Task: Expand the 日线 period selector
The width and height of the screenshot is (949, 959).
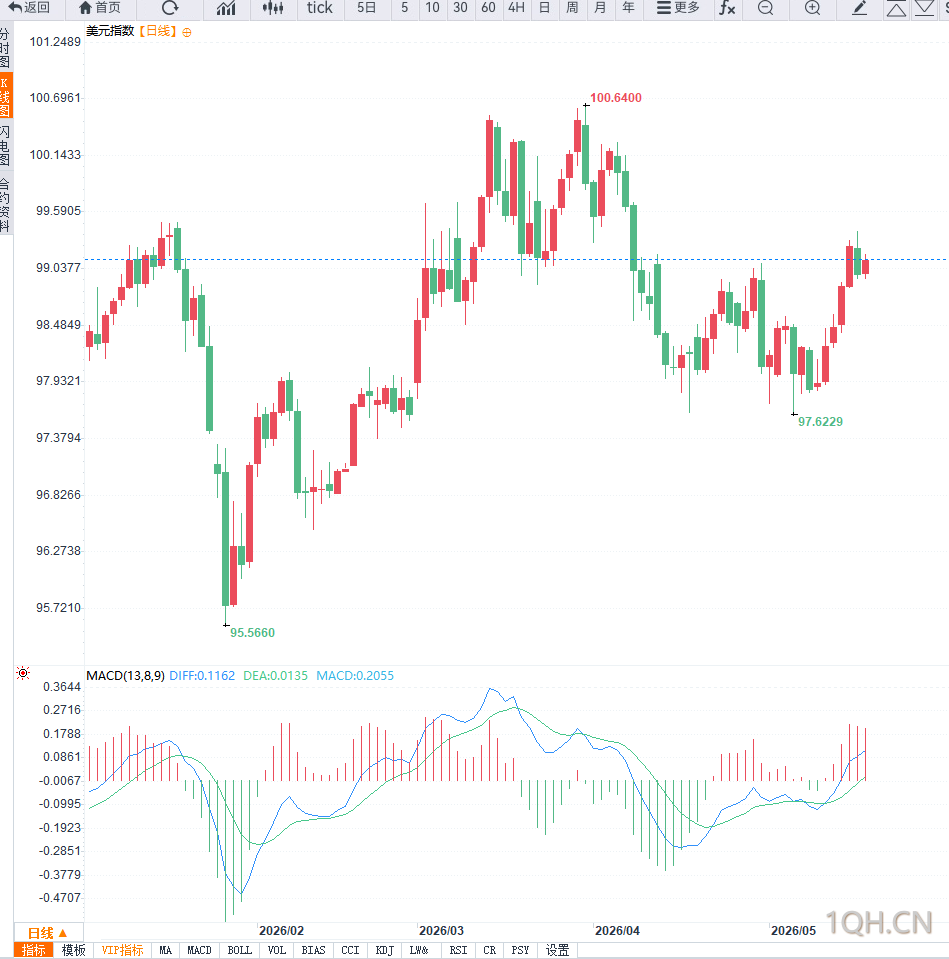Action: point(48,933)
